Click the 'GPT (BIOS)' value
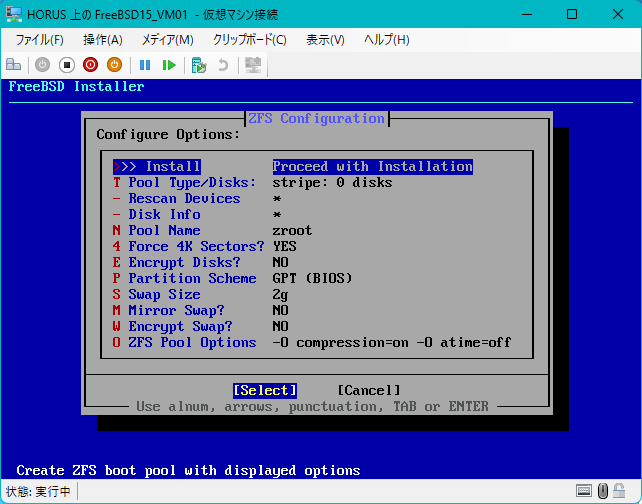642x504 pixels. point(312,278)
